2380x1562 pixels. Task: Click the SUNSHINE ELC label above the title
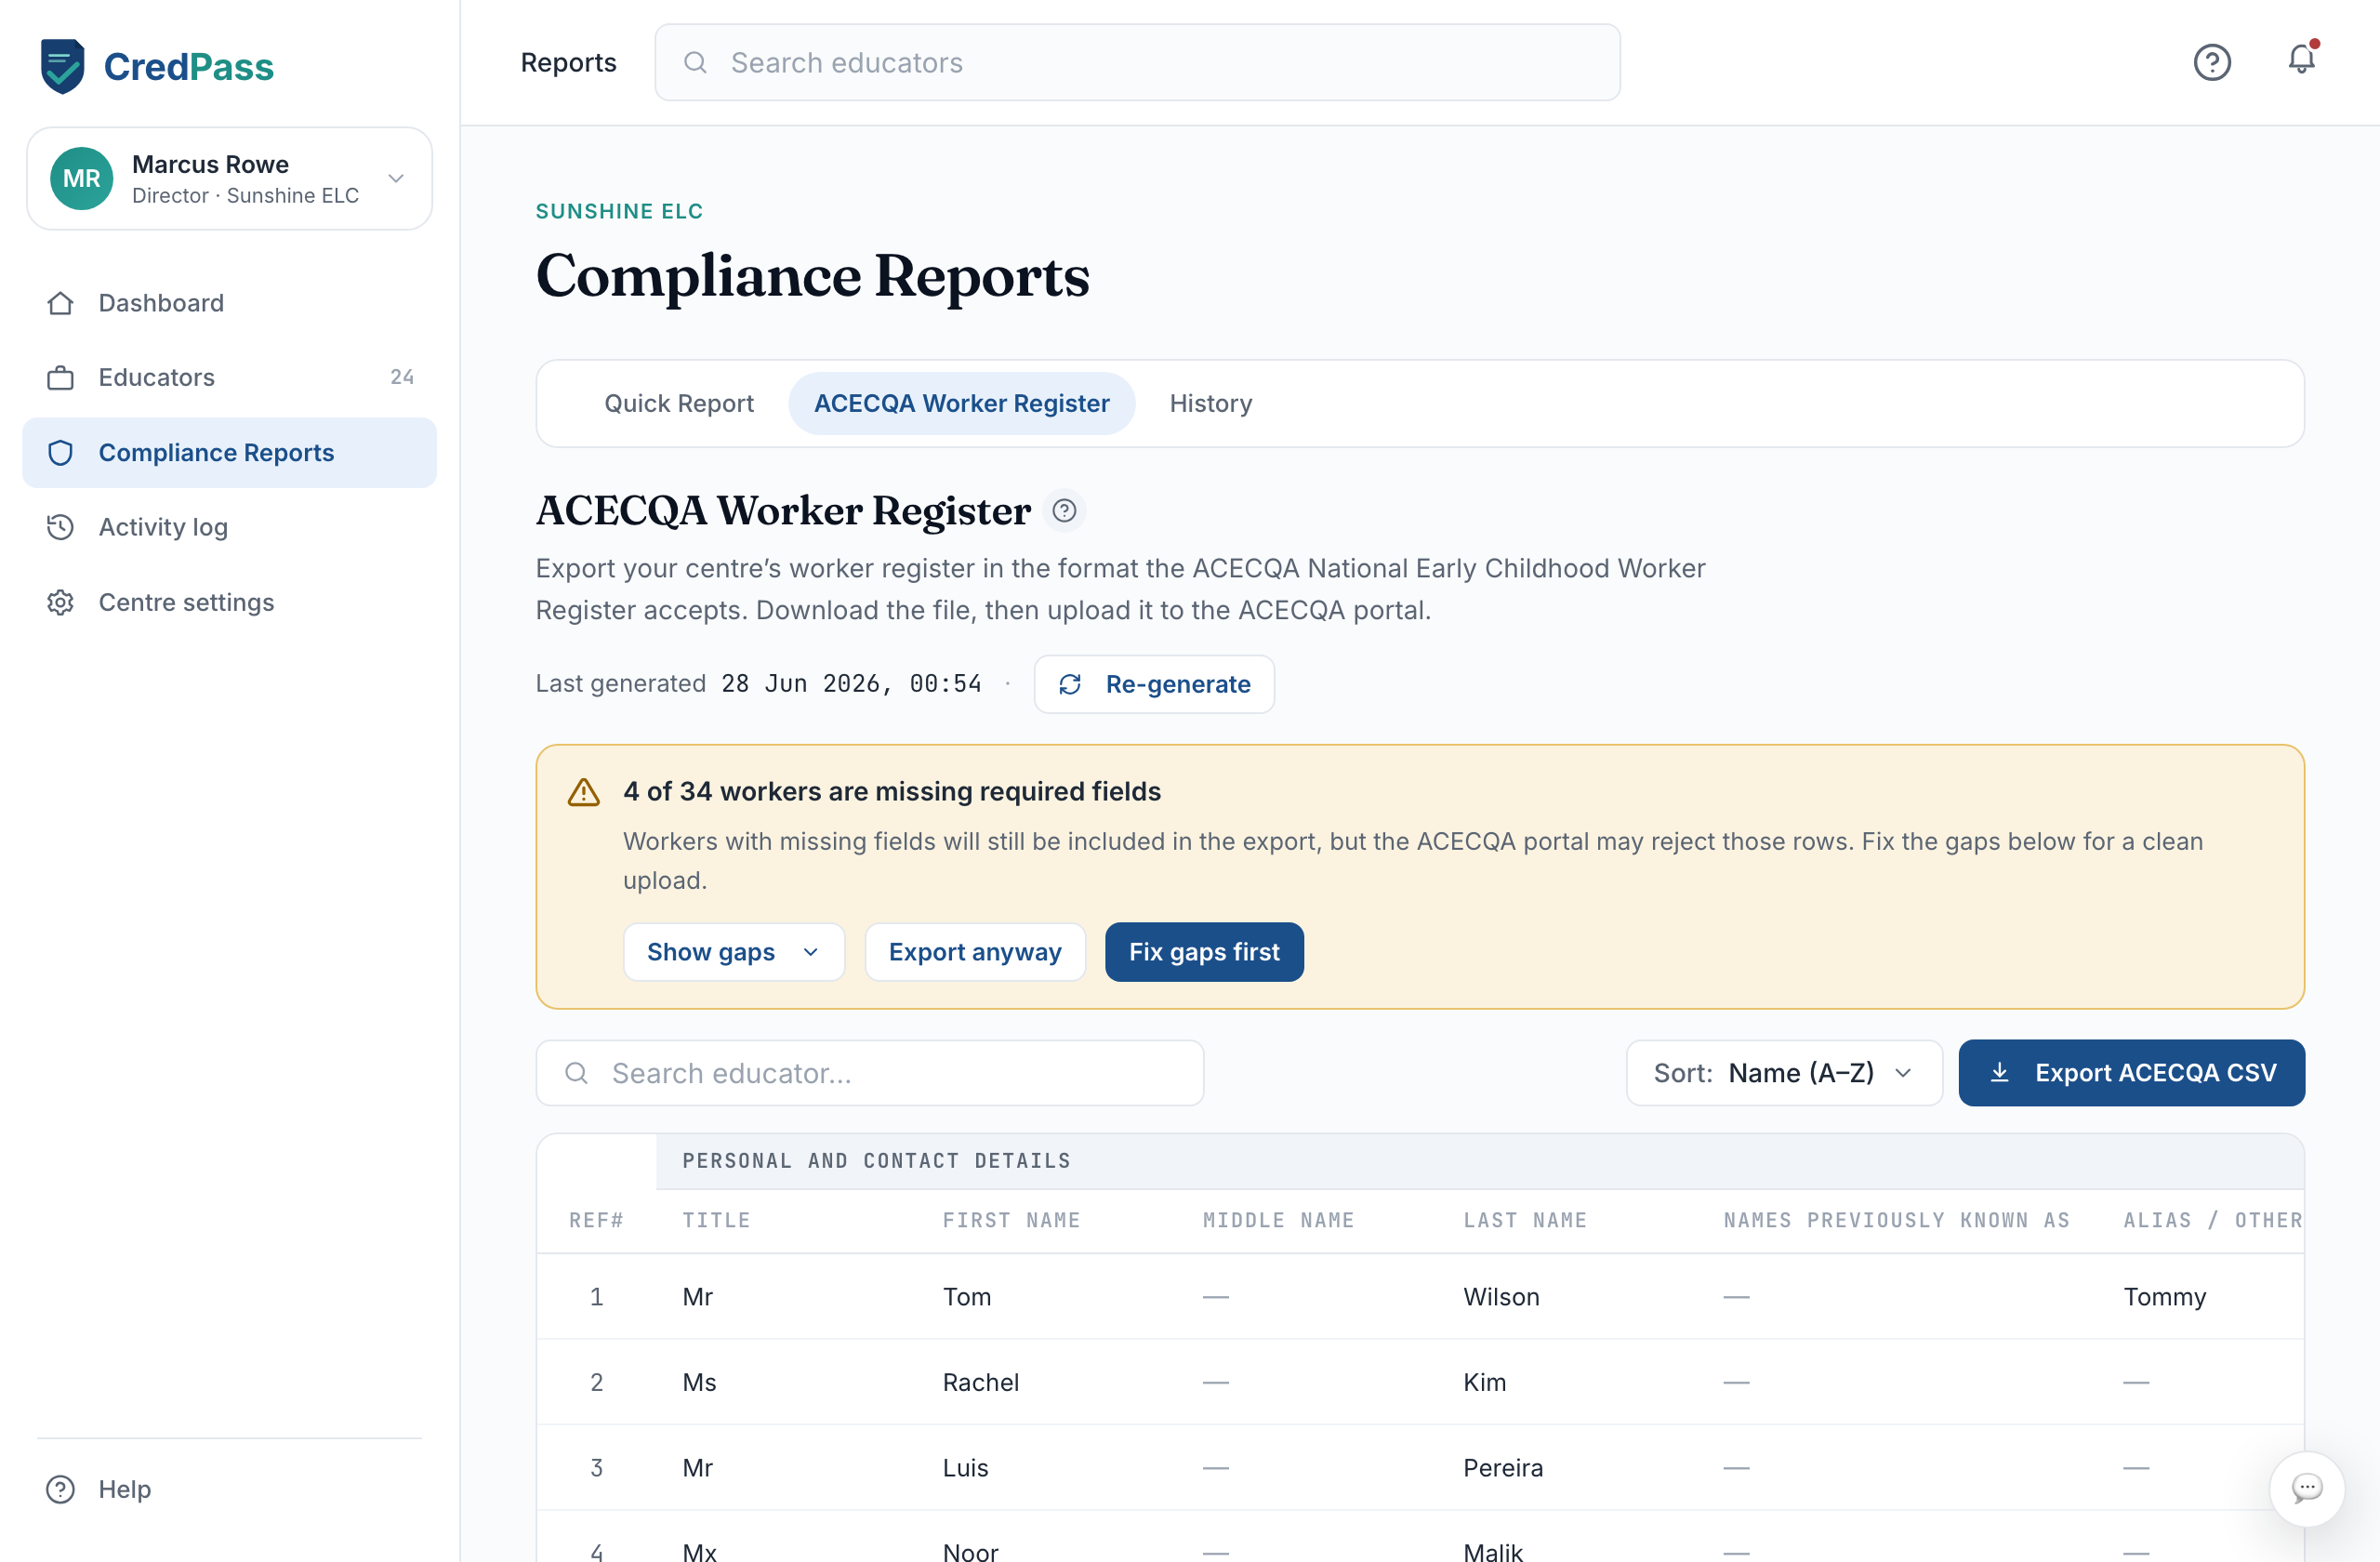click(619, 211)
